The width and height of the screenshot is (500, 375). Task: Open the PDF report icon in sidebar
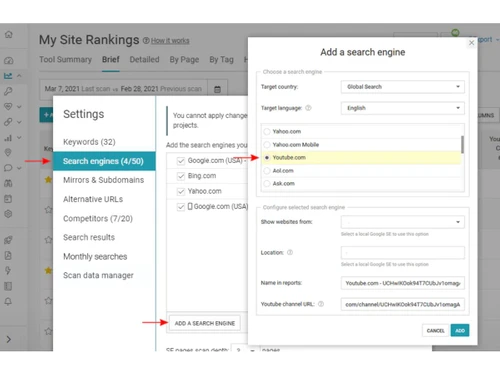tap(8, 255)
